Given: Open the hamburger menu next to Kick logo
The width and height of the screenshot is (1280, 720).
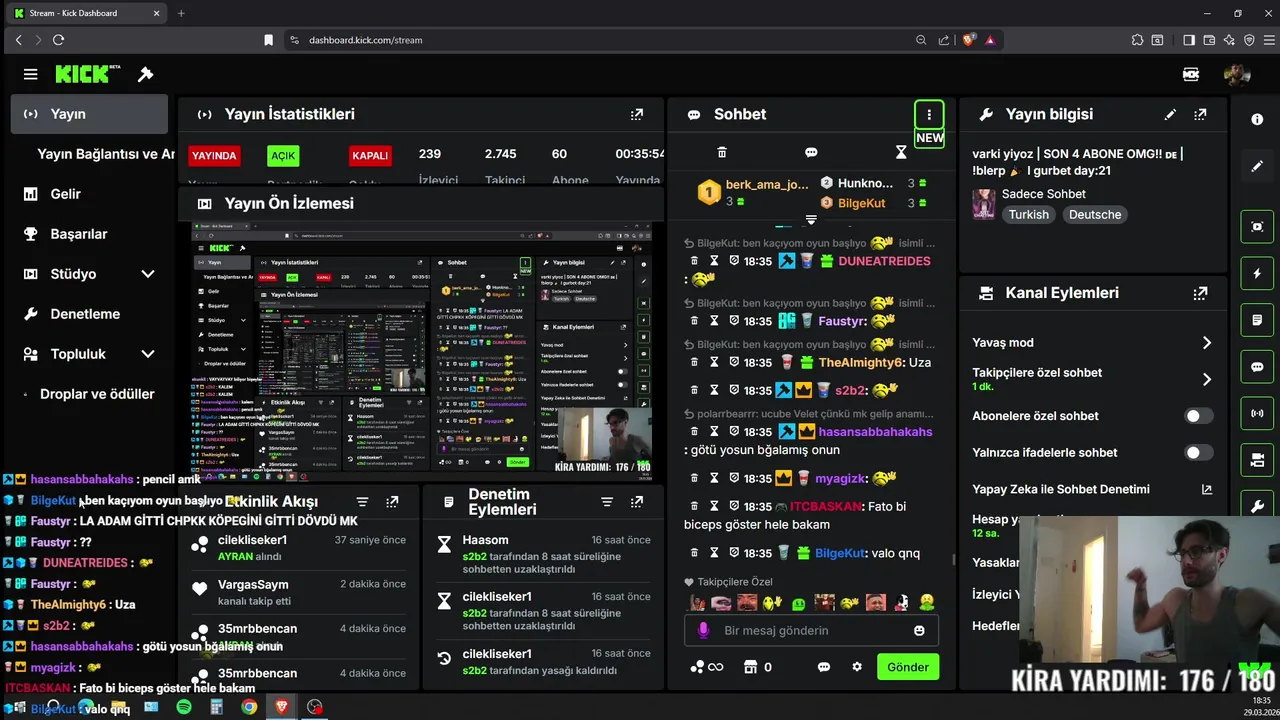Looking at the screenshot, I should (31, 74).
